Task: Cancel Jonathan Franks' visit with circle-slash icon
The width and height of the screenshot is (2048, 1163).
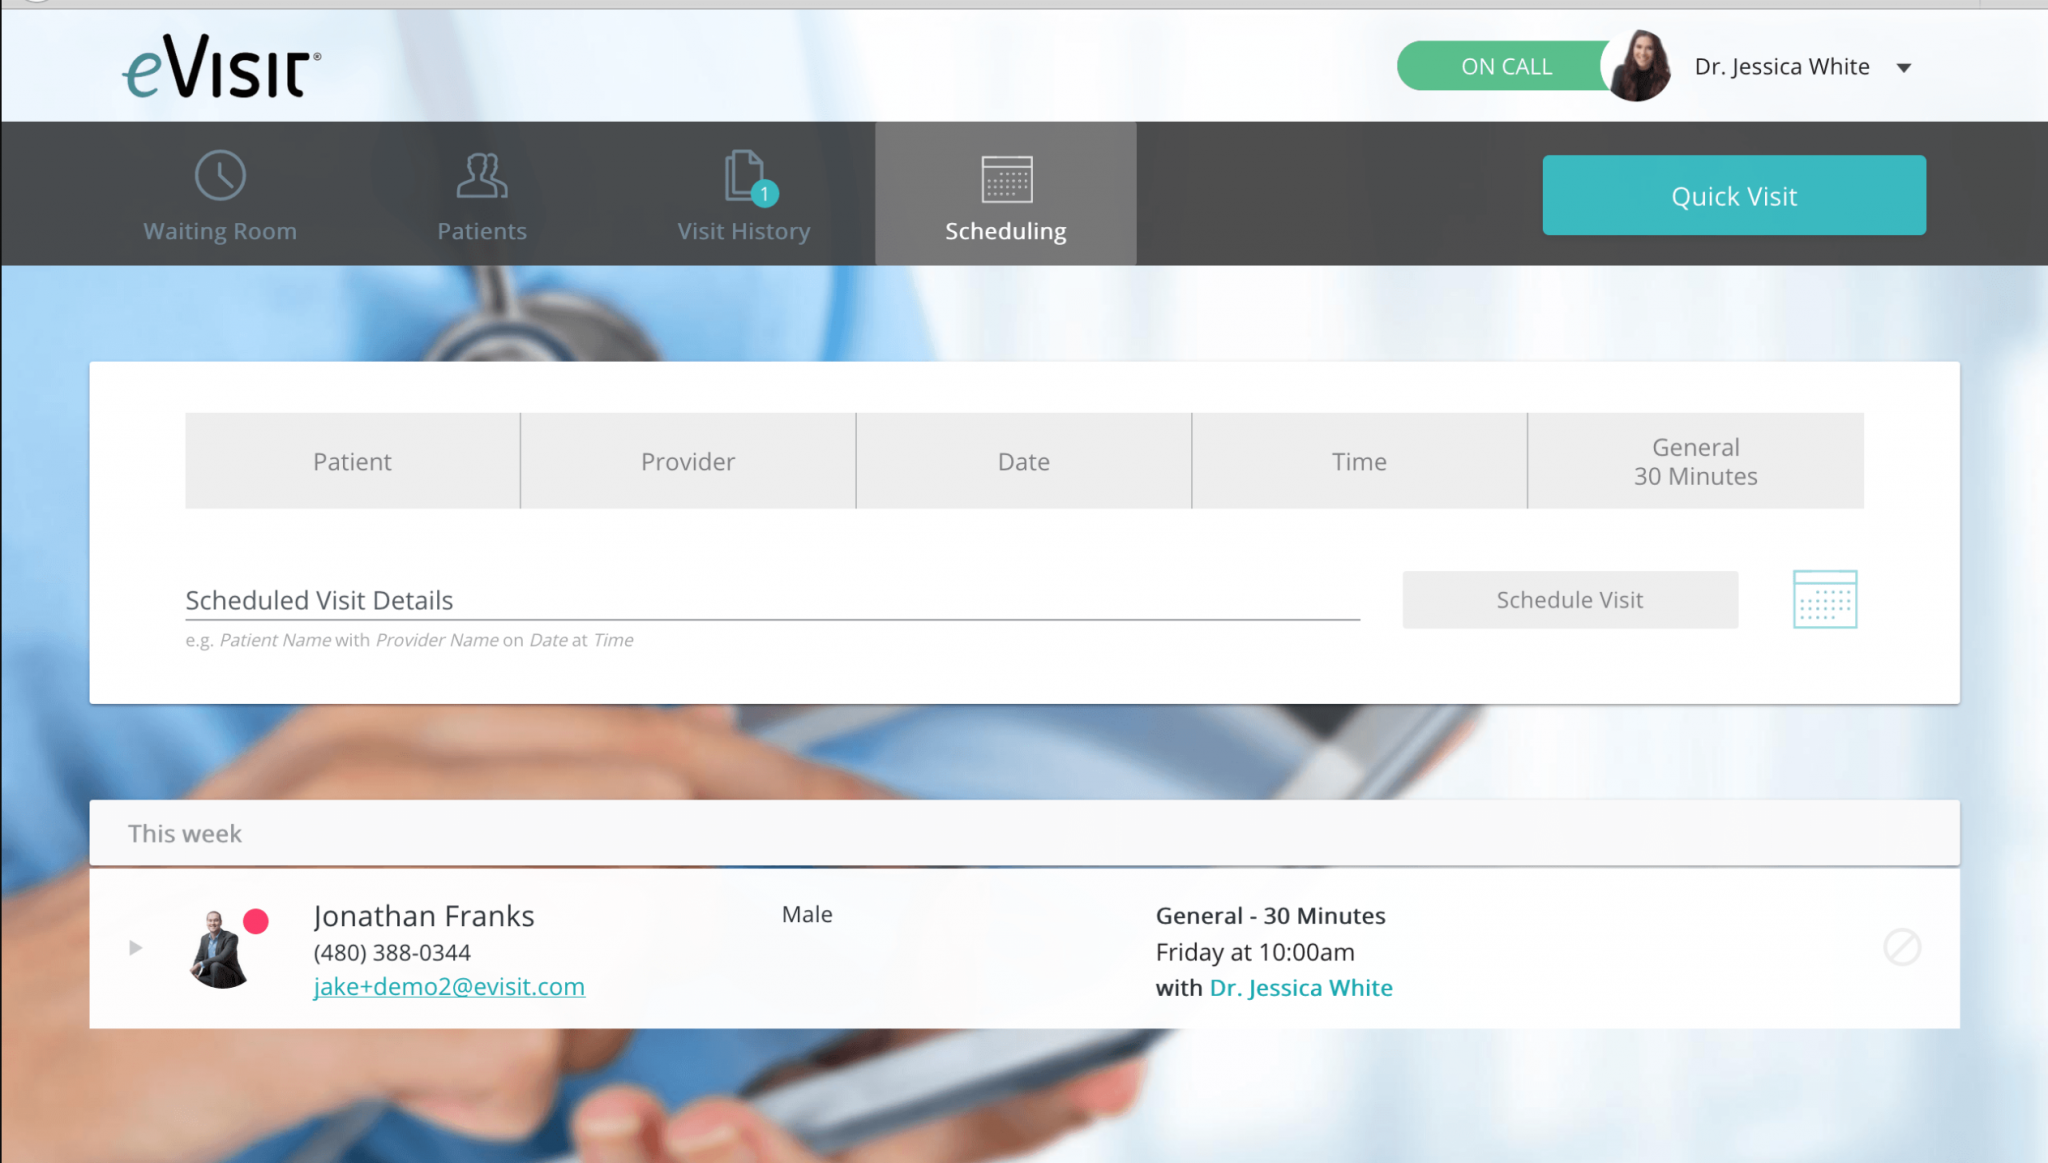Action: pos(1901,947)
